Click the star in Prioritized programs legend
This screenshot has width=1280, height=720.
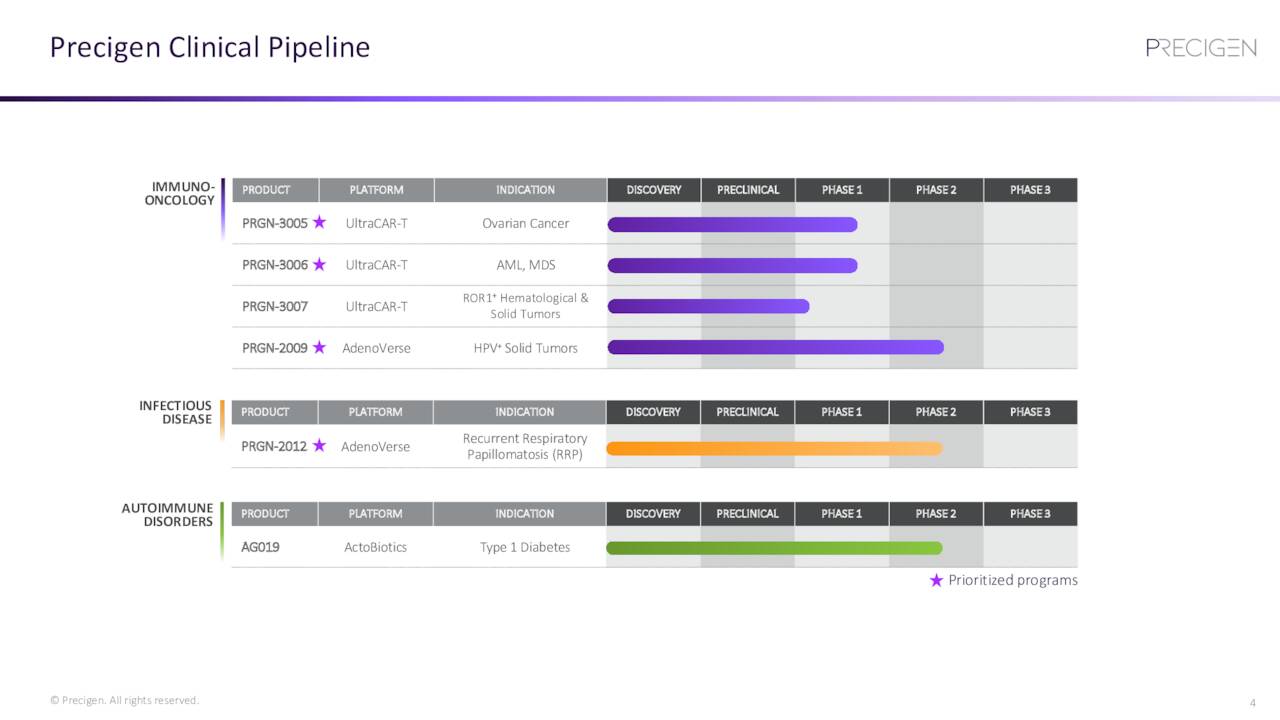tap(936, 580)
